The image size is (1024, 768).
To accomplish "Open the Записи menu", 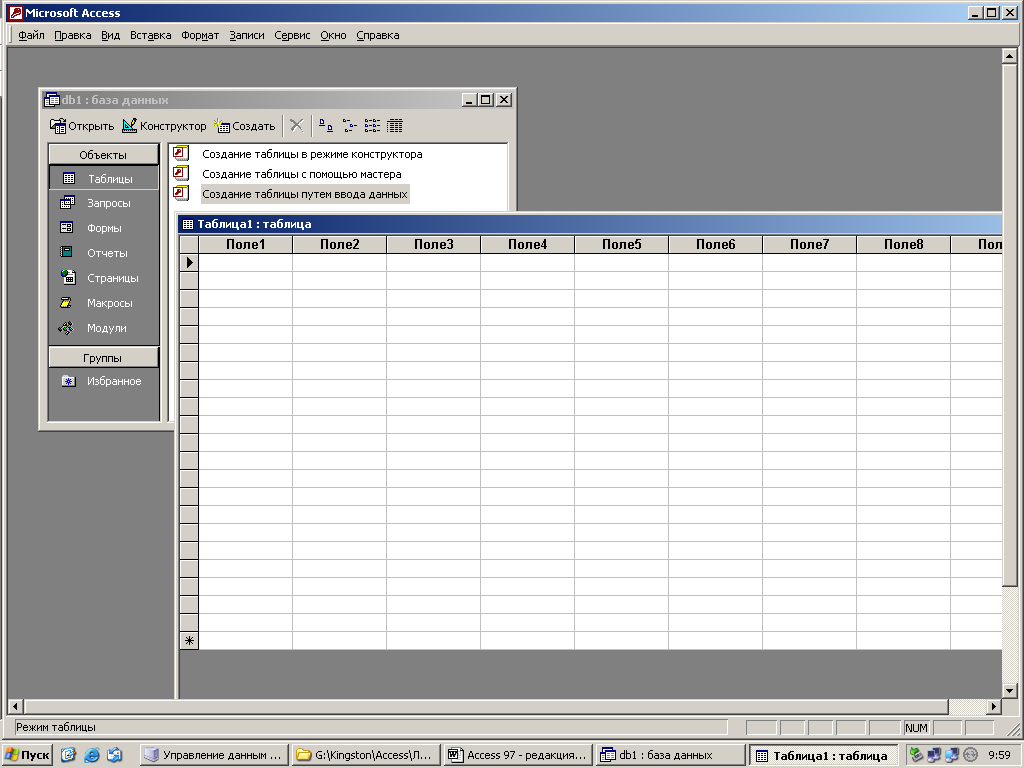I will tap(246, 35).
